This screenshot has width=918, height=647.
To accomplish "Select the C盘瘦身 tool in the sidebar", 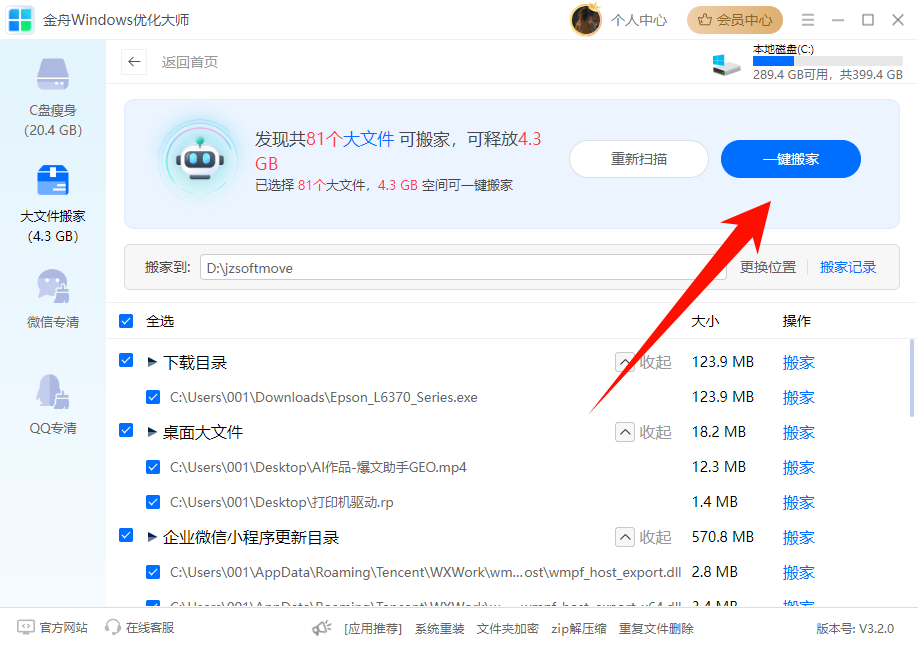I will 53,97.
